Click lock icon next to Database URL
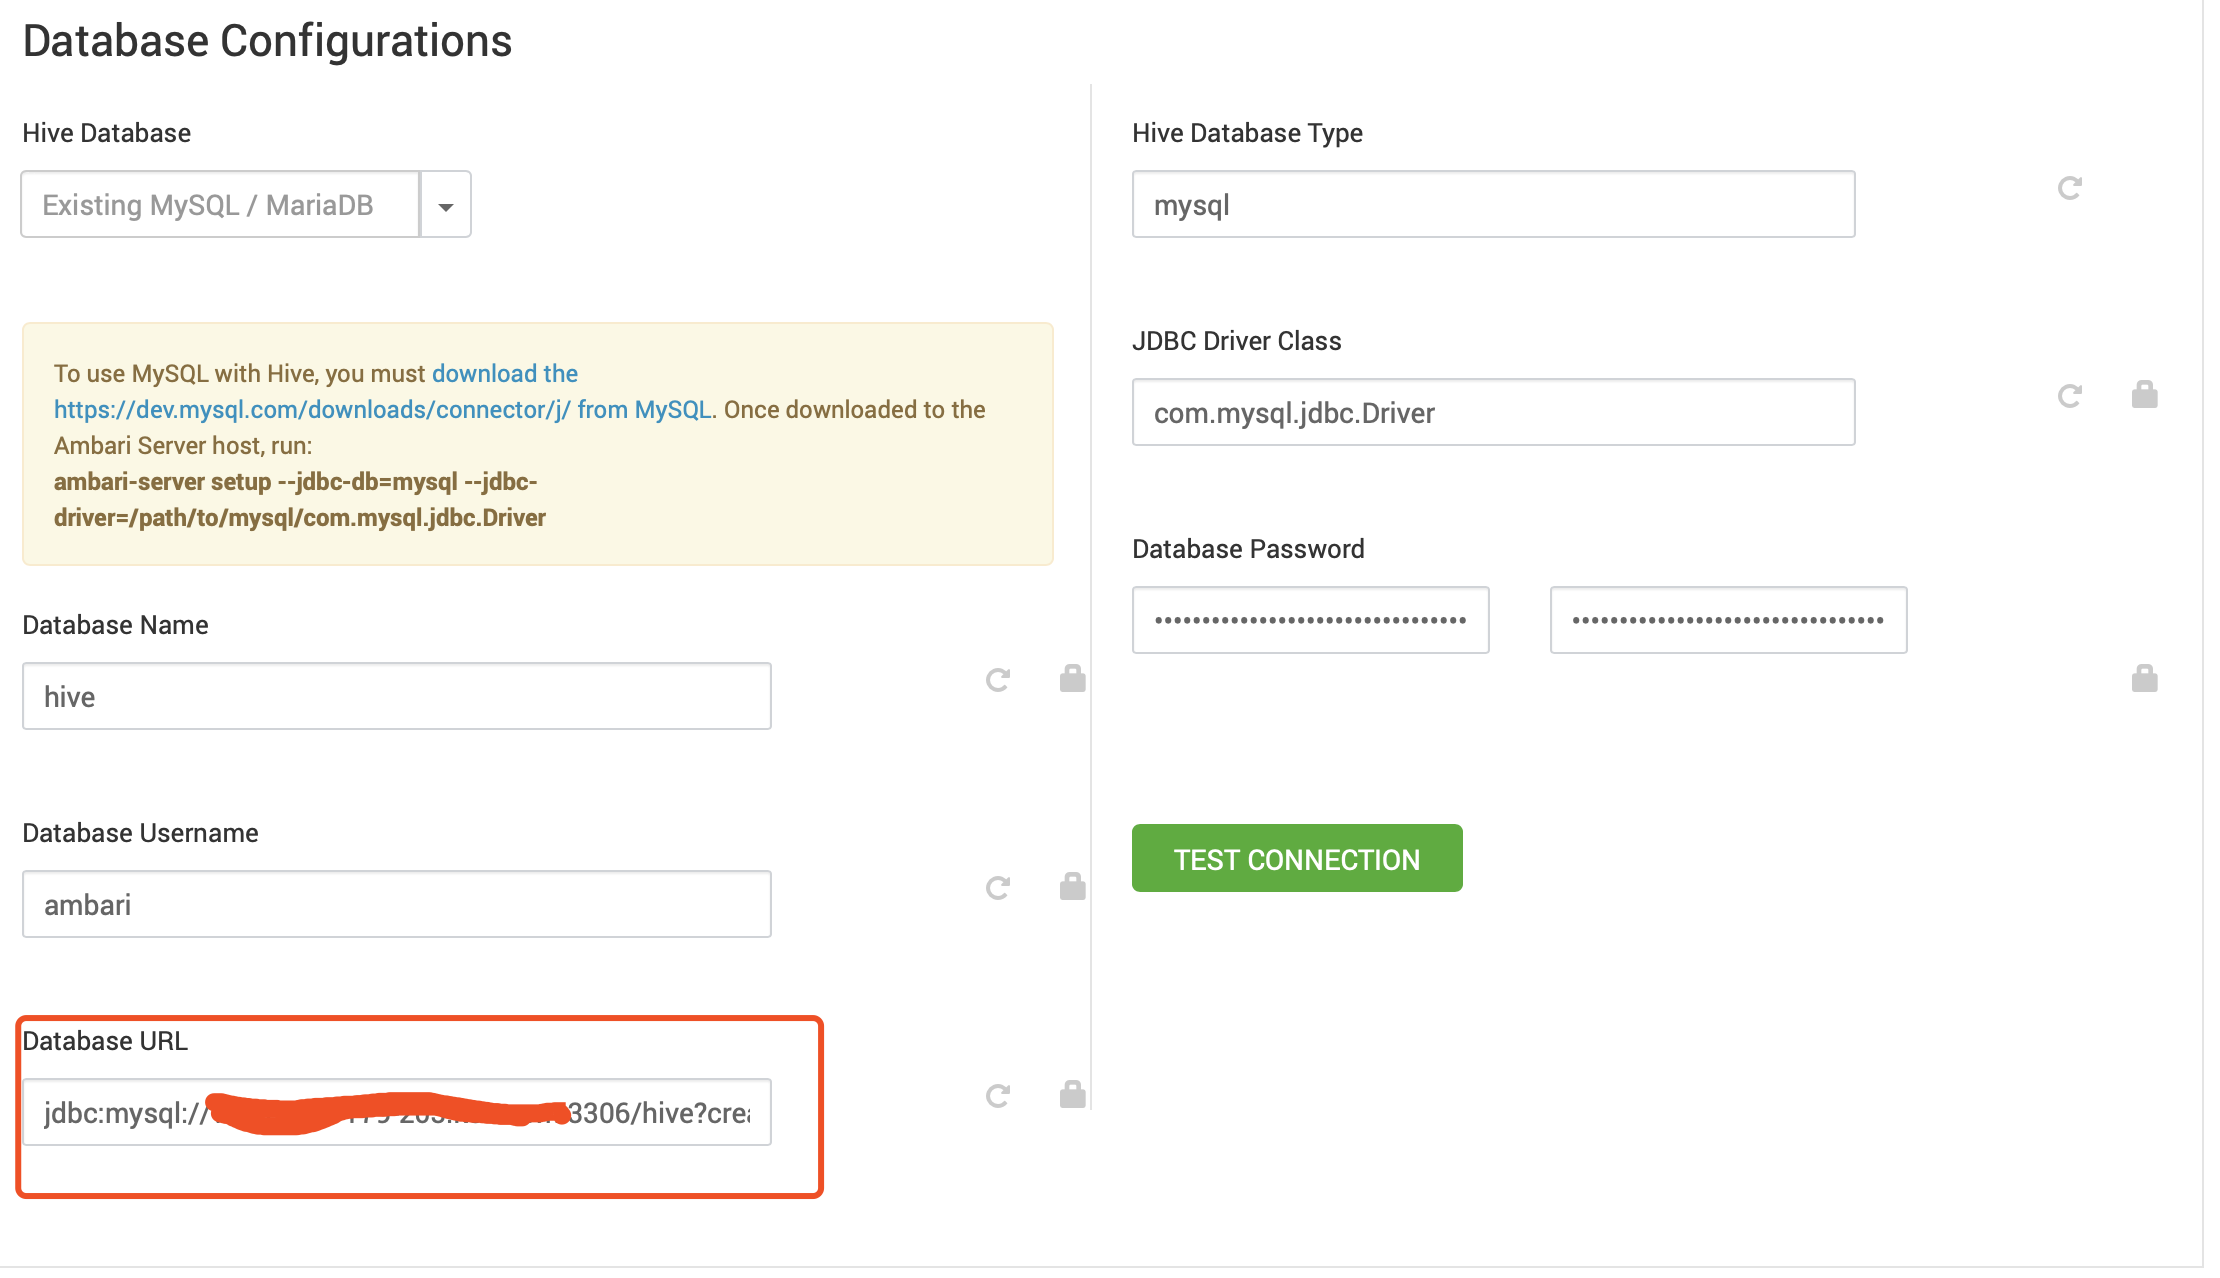This screenshot has height=1278, width=2220. point(1072,1095)
